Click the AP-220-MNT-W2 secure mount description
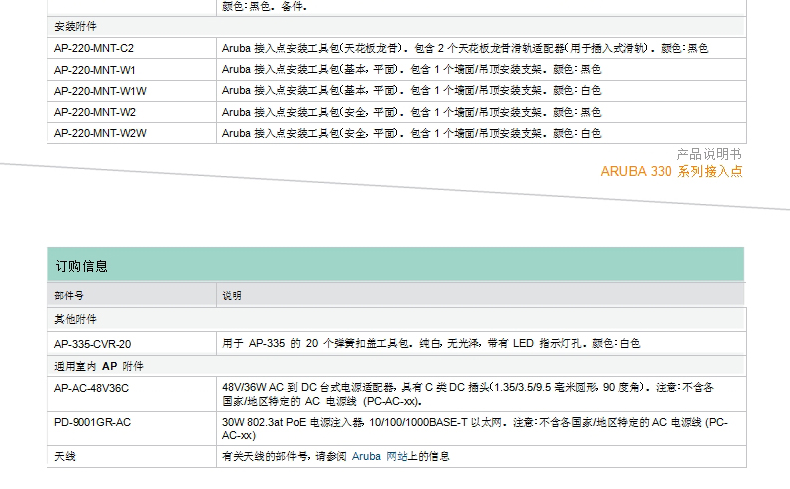The width and height of the screenshot is (790, 489). pyautogui.click(x=411, y=112)
